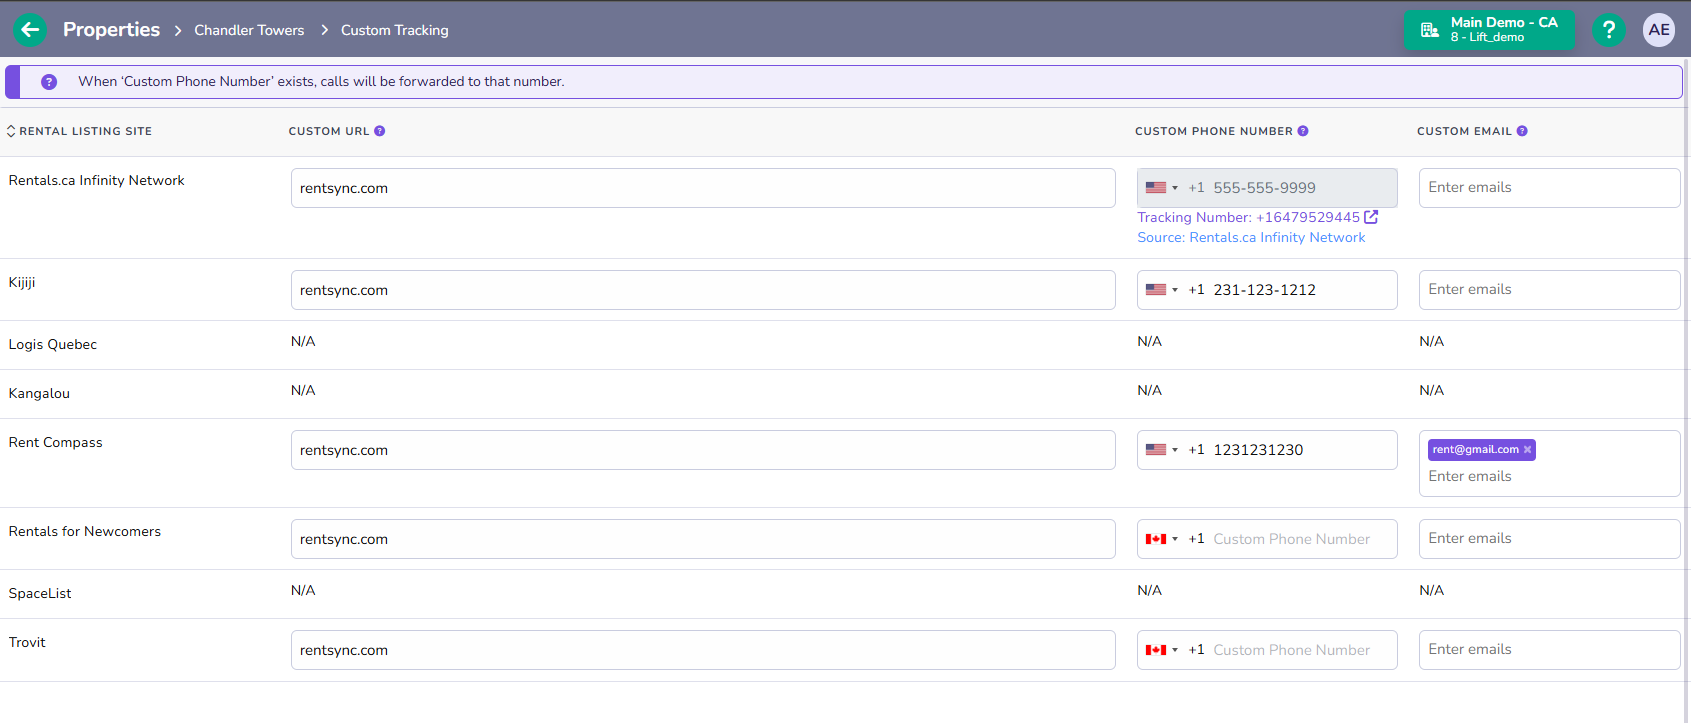Click the info icon beside Custom Email
Image resolution: width=1691 pixels, height=723 pixels.
point(1522,131)
